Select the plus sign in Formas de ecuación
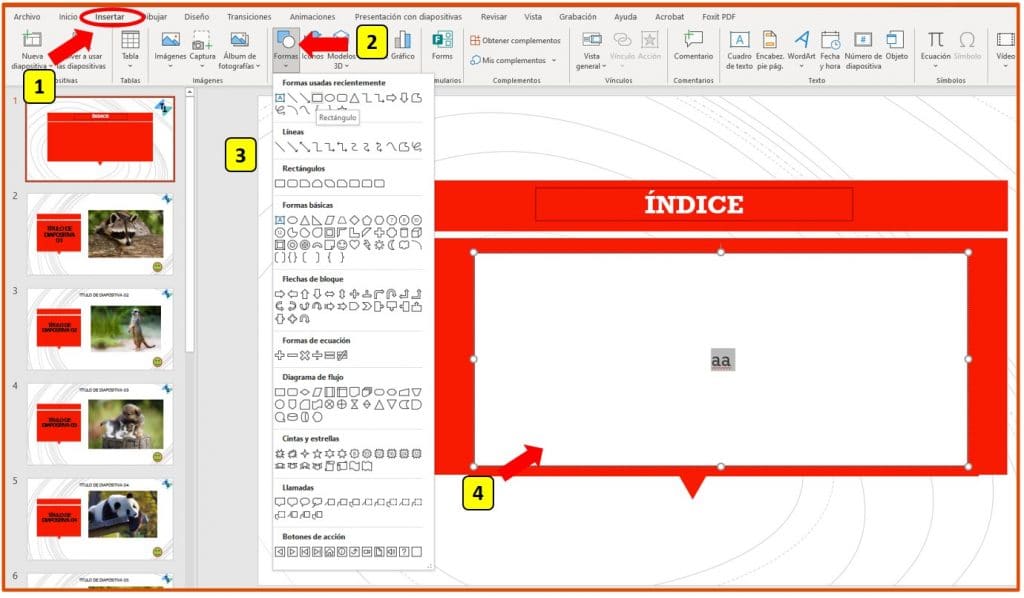 pyautogui.click(x=280, y=355)
